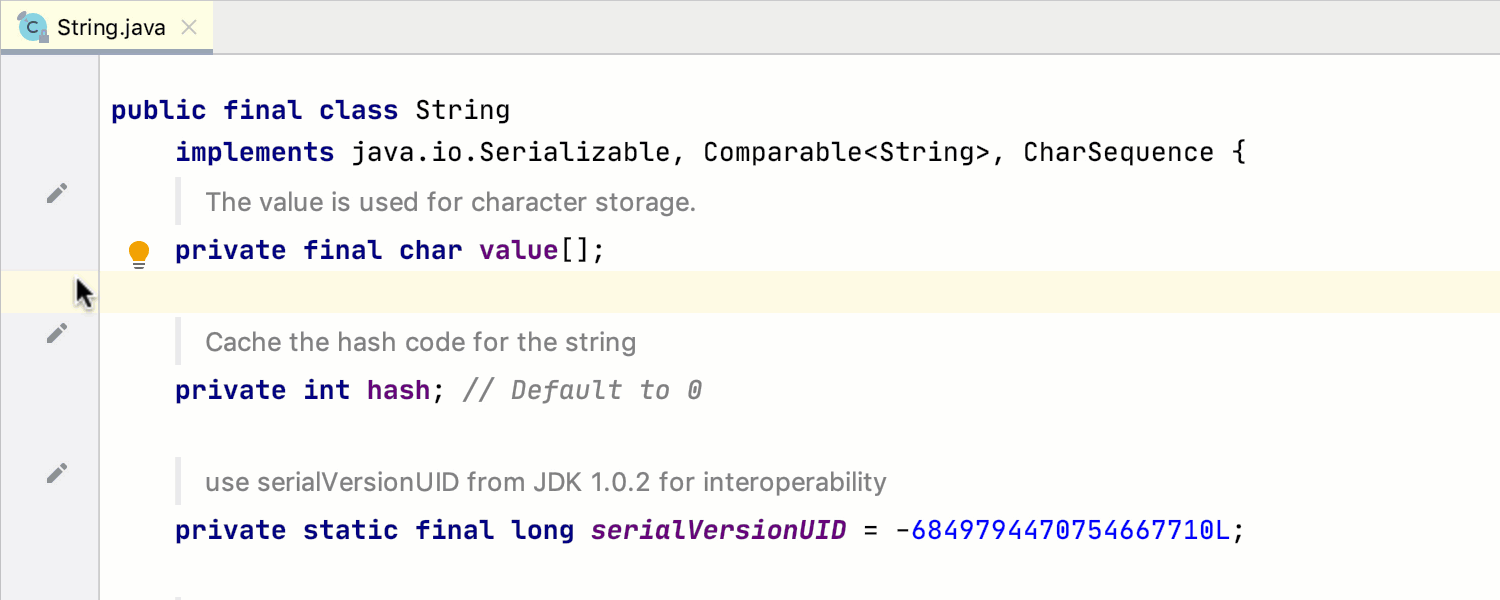Viewport: 1500px width, 600px height.
Task: Click the 'Cache the hash code' doc comment
Action: coord(420,342)
